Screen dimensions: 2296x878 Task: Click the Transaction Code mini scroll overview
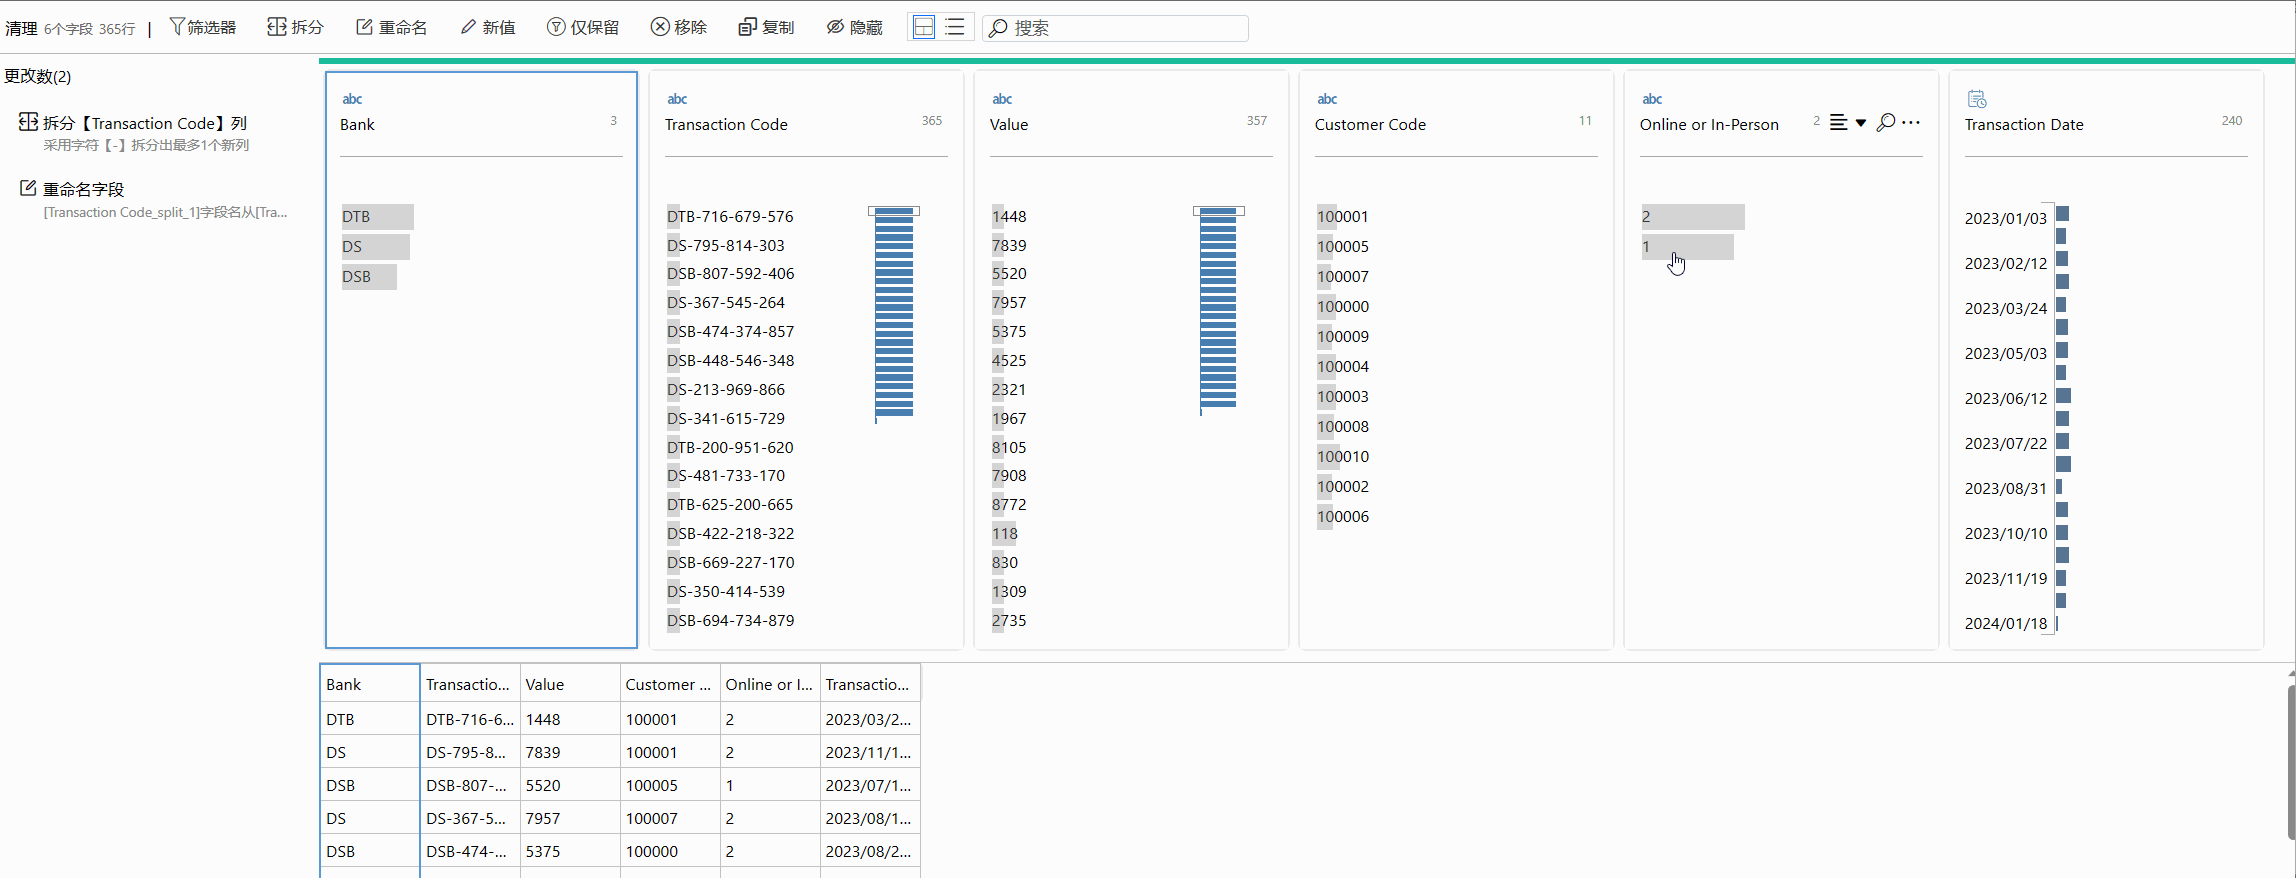[x=894, y=315]
